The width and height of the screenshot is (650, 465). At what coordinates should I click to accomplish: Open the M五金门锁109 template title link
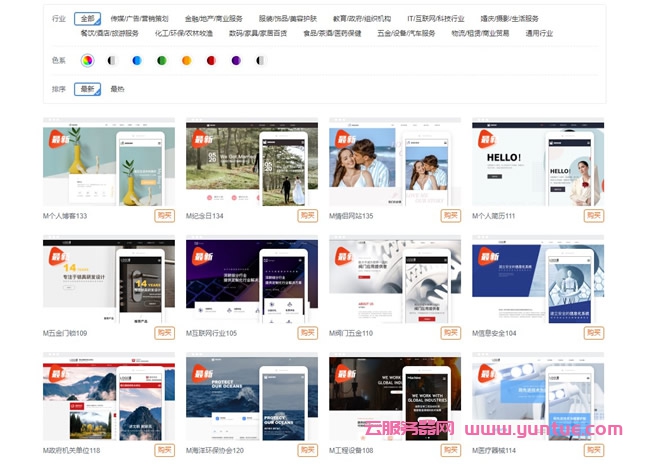pos(66,333)
